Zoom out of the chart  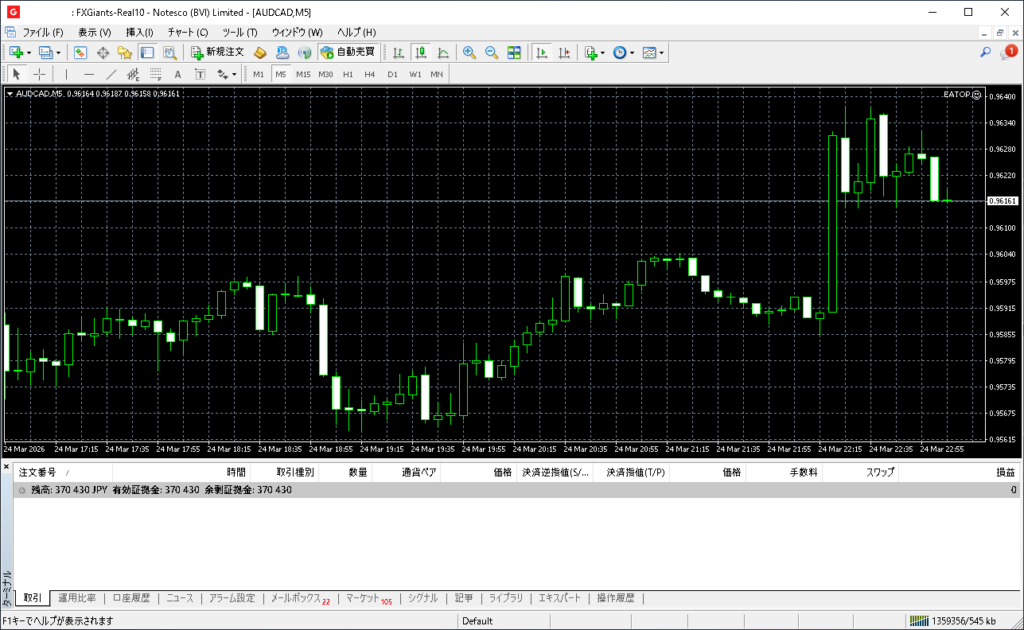pyautogui.click(x=491, y=52)
